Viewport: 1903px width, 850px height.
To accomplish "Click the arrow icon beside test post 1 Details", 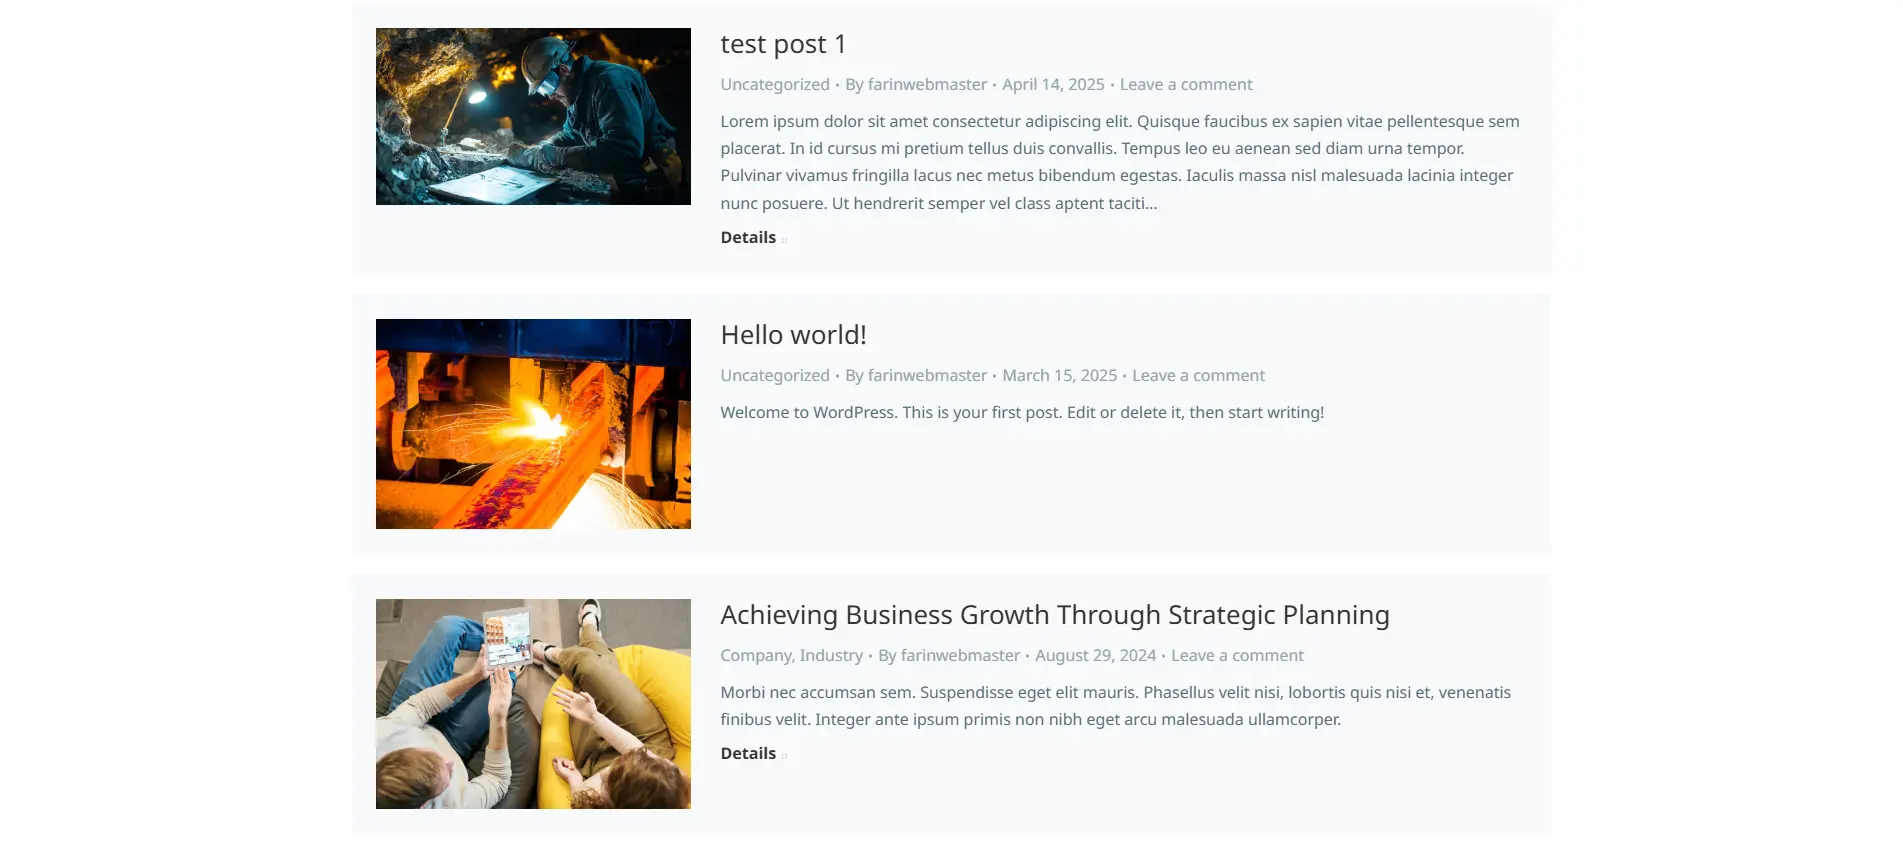I will [x=784, y=240].
